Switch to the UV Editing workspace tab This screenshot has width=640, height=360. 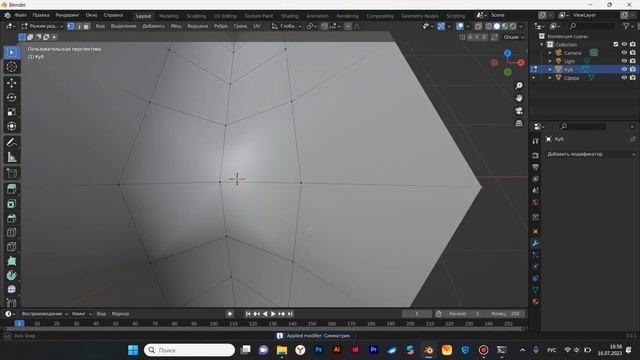click(225, 16)
